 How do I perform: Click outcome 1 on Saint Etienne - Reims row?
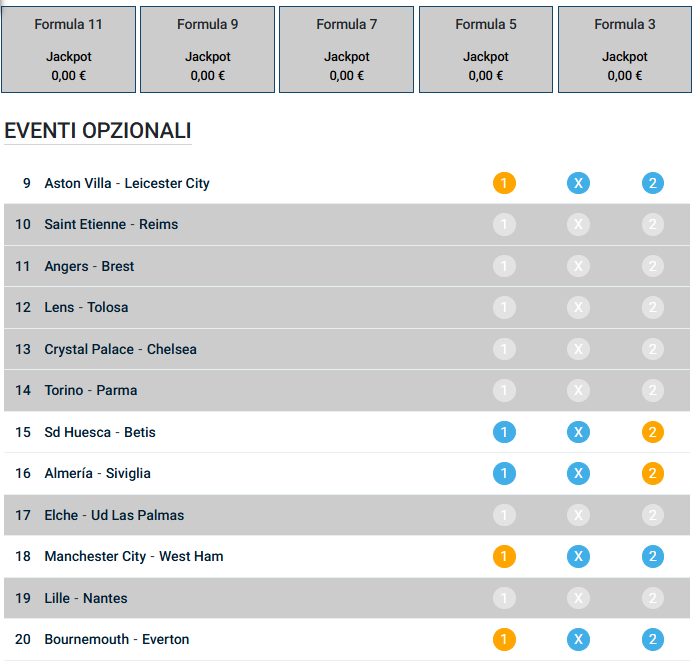coord(504,224)
